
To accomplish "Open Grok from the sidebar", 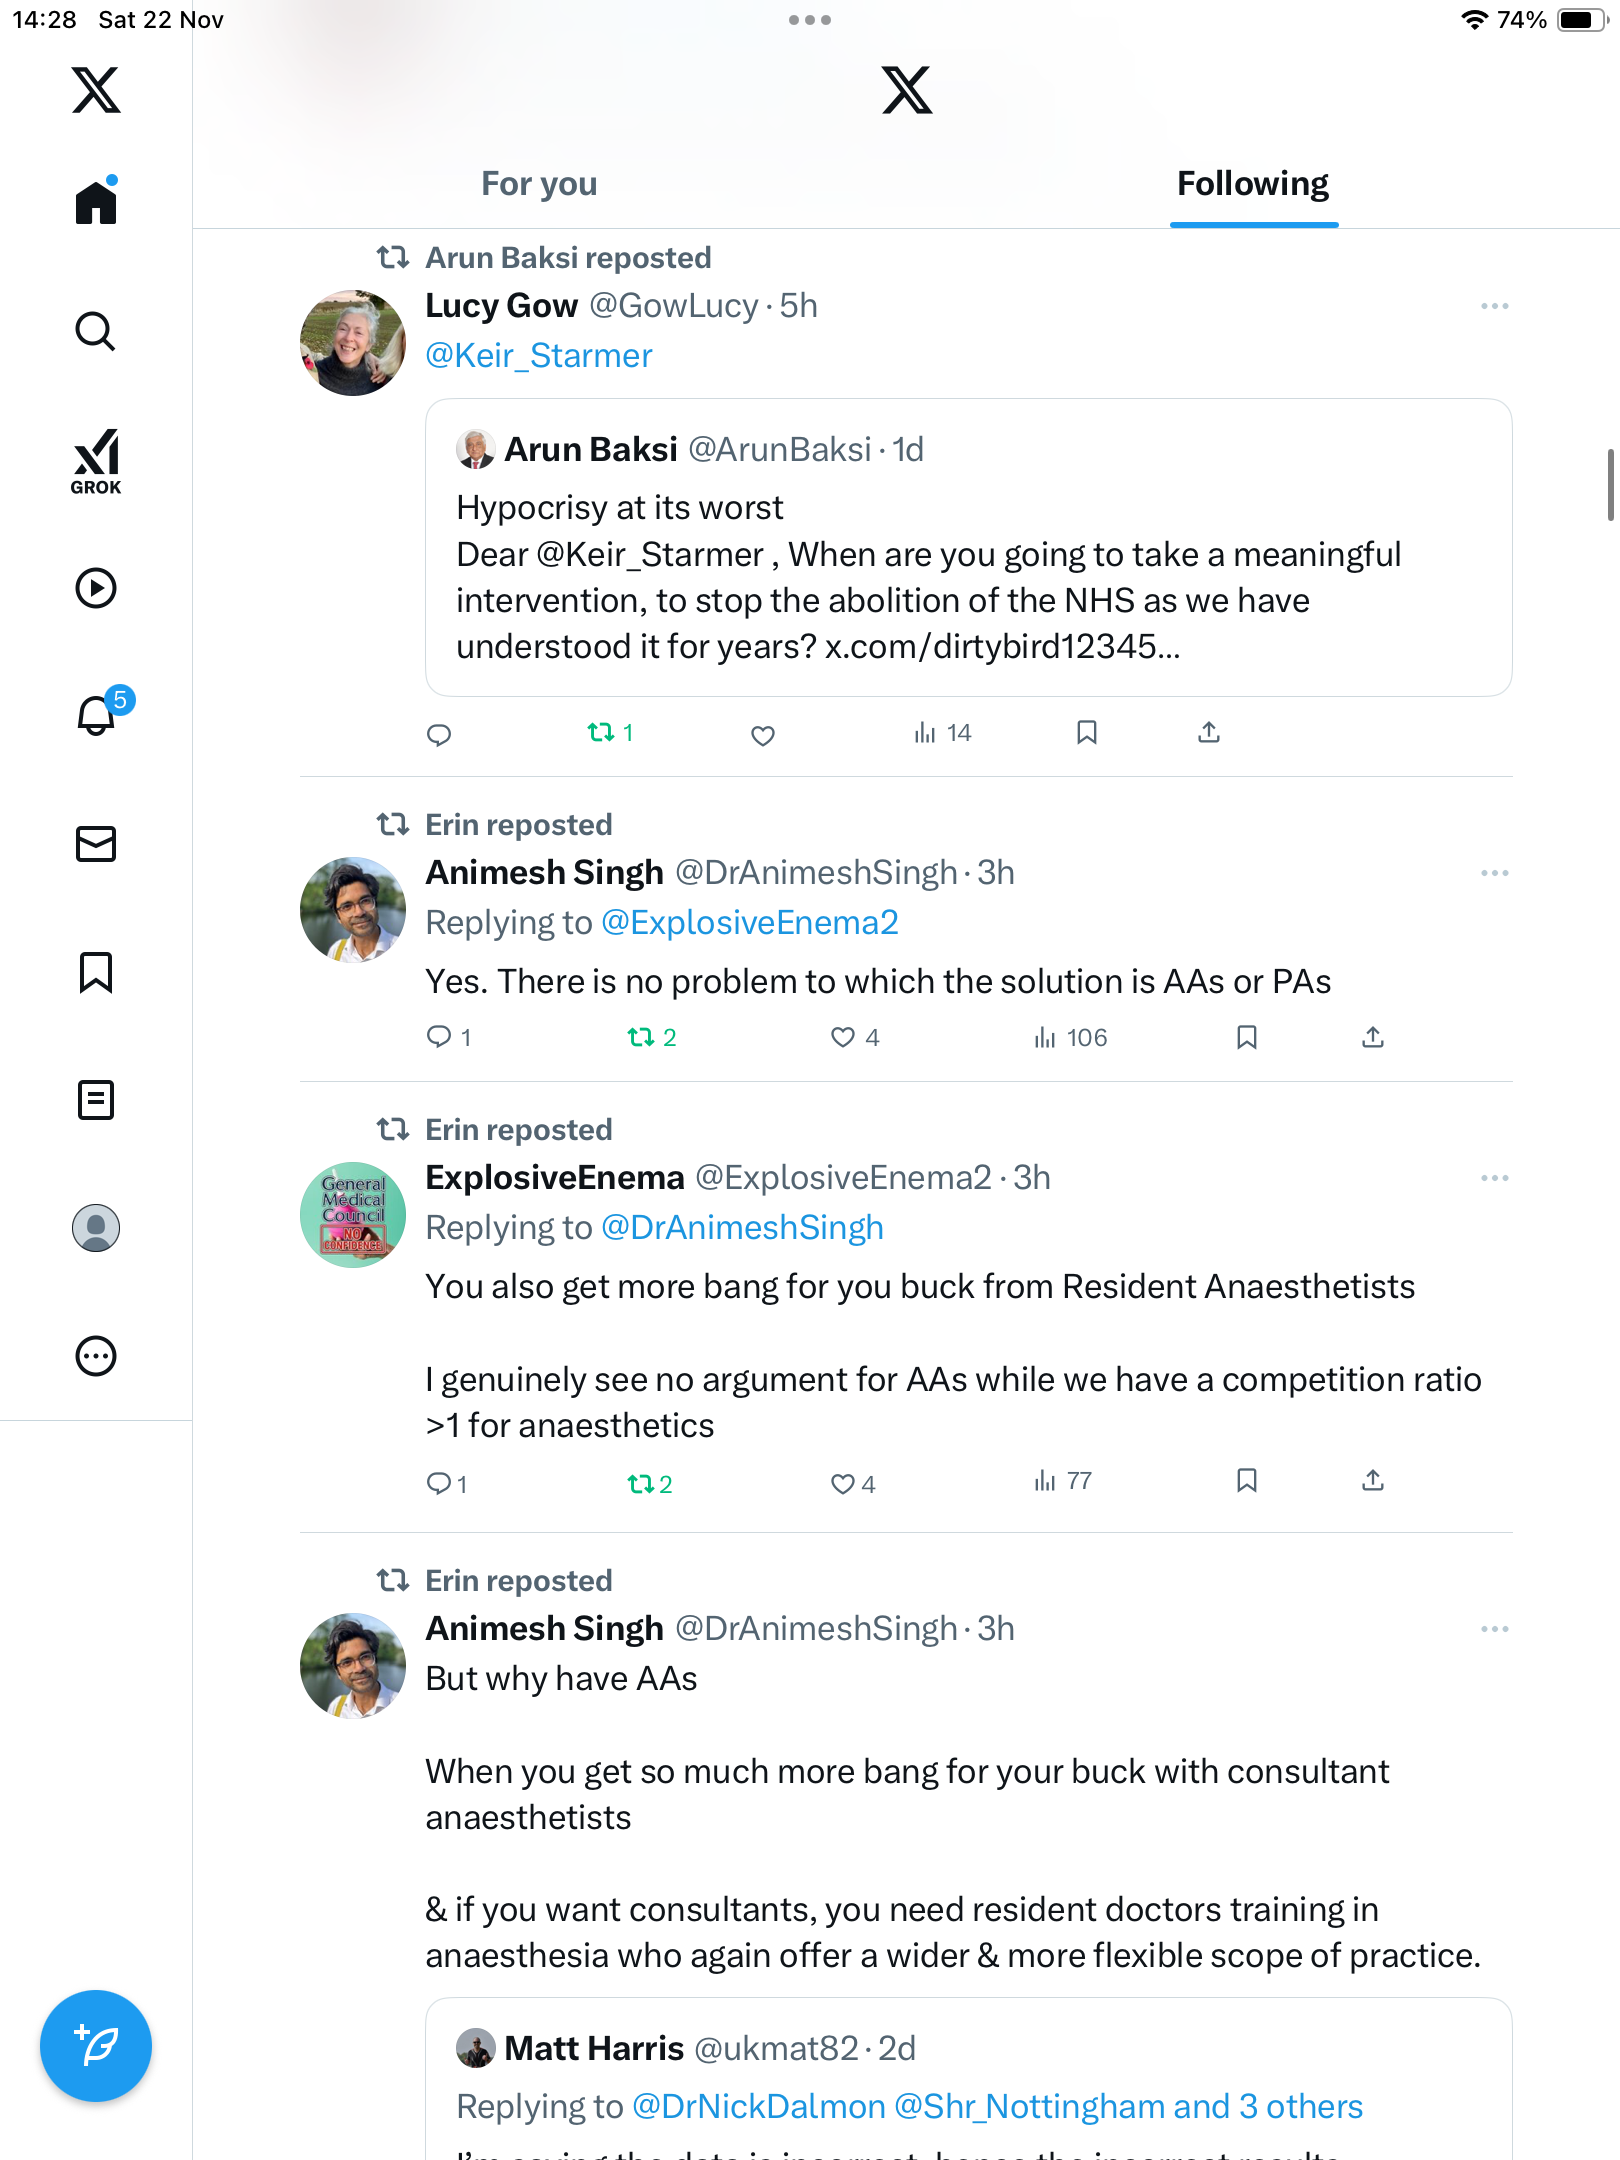I will [x=96, y=461].
